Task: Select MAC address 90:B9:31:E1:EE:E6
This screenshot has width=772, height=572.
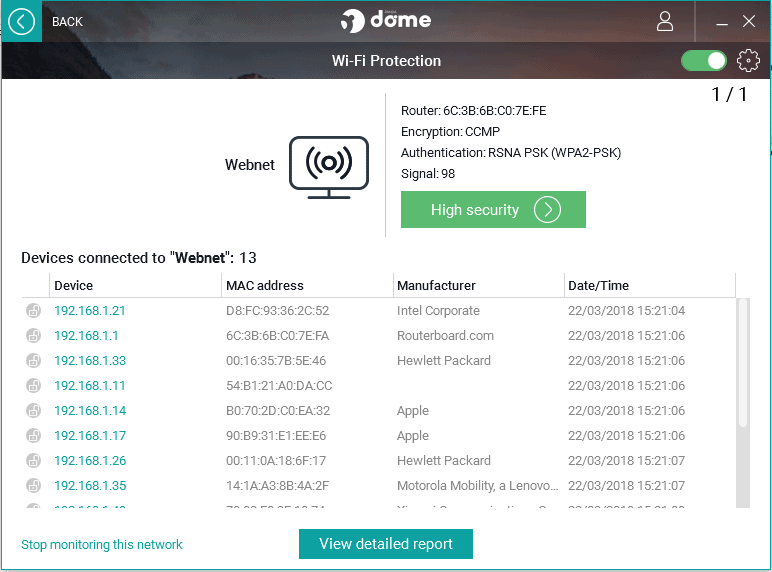Action: click(276, 436)
